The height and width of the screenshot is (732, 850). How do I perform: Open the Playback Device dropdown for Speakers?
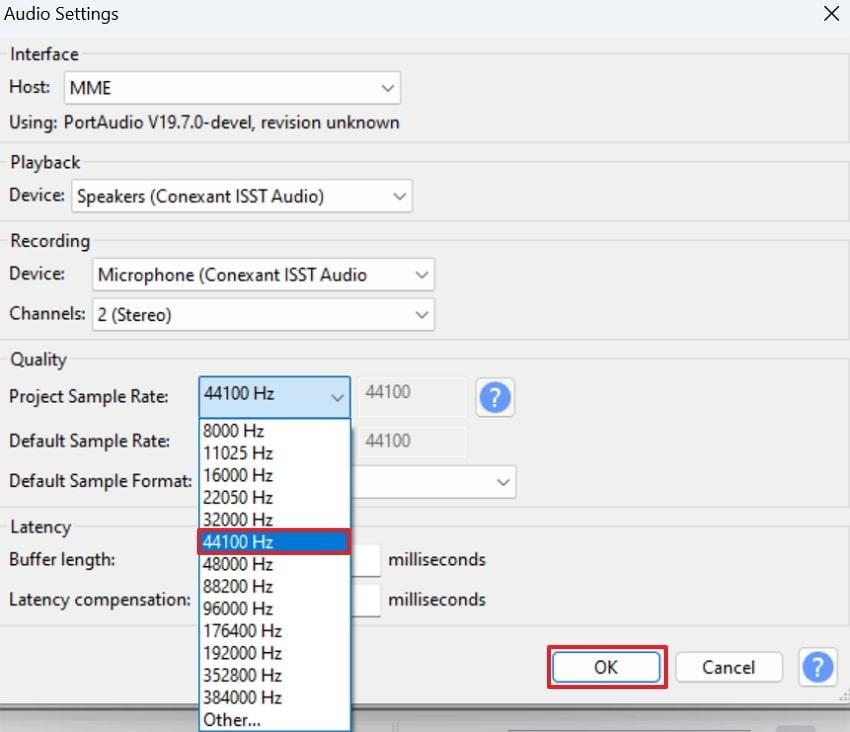242,196
